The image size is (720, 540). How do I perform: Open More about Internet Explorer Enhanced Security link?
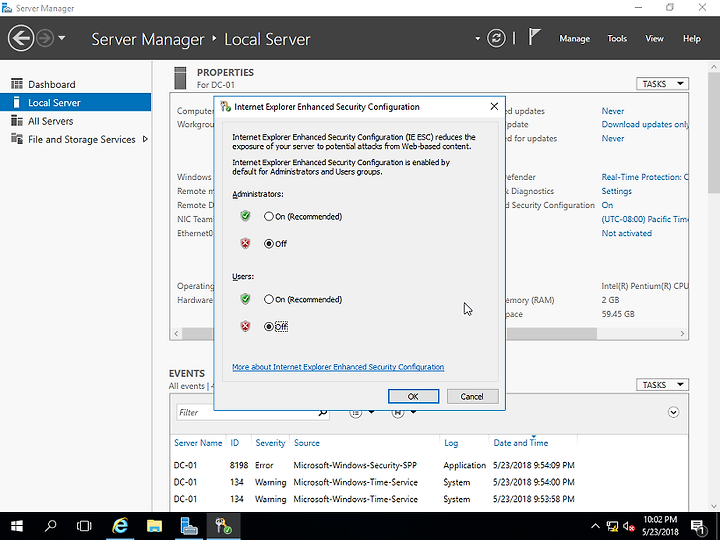tap(338, 367)
